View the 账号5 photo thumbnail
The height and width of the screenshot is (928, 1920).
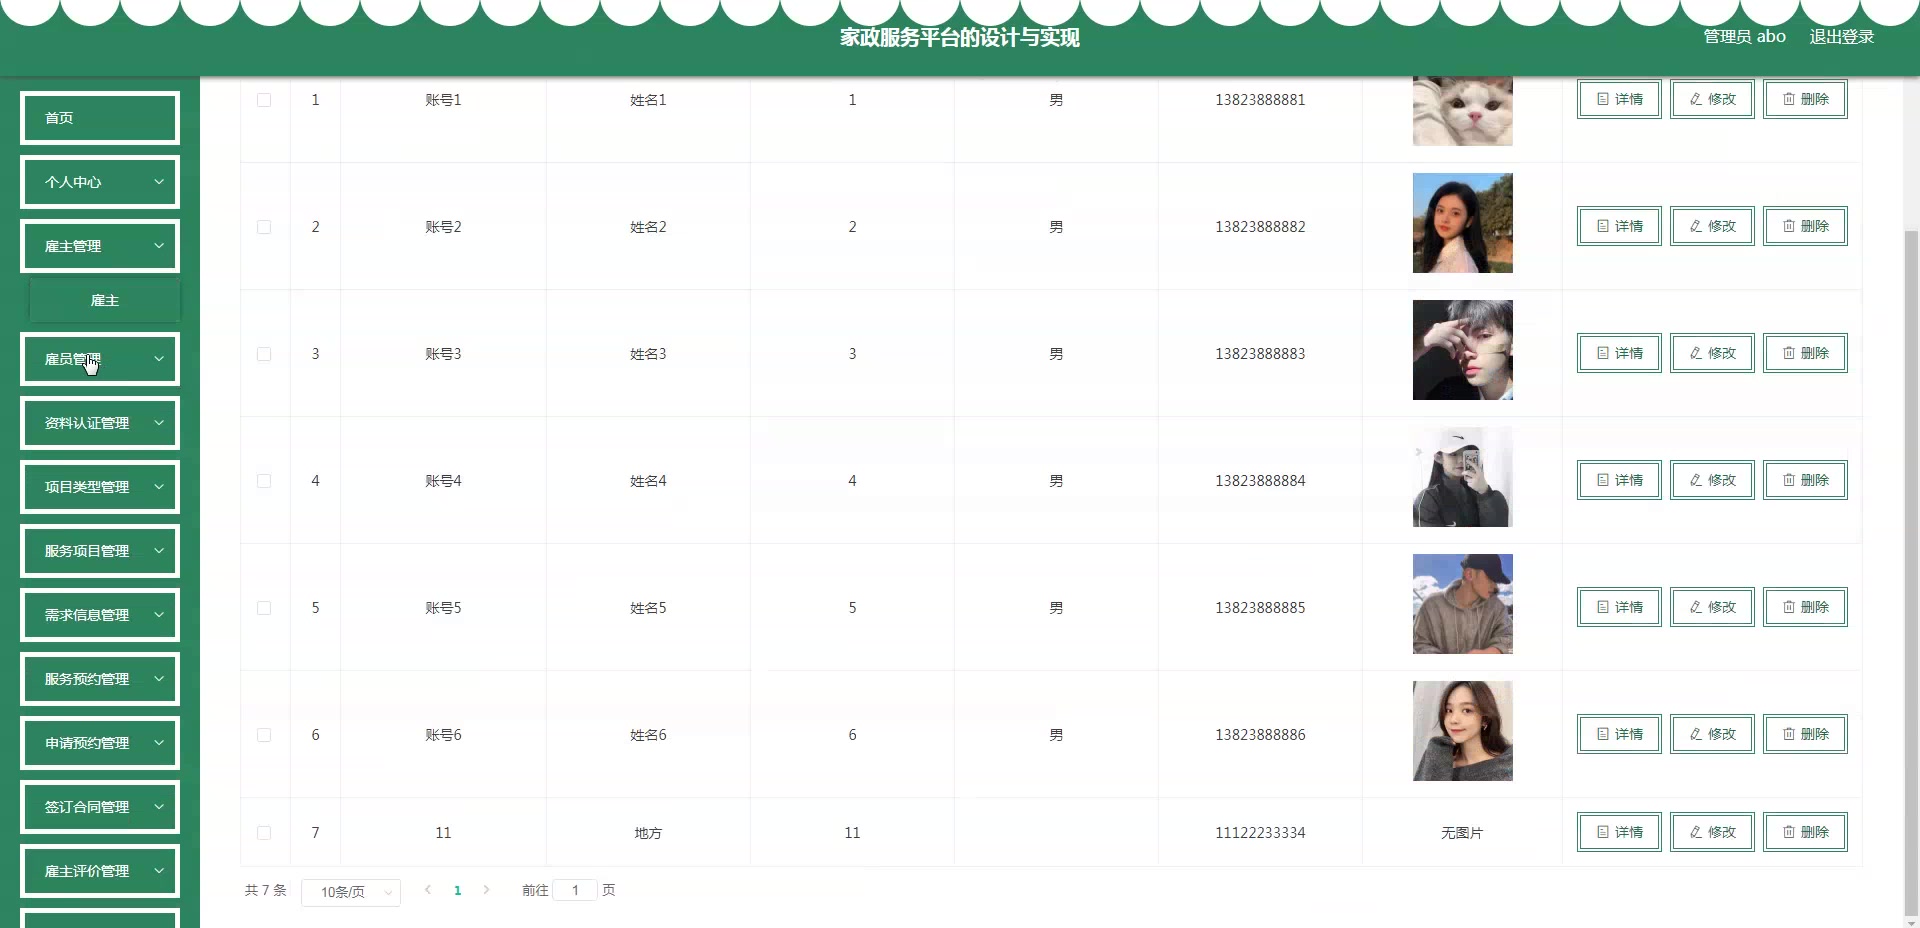point(1462,604)
